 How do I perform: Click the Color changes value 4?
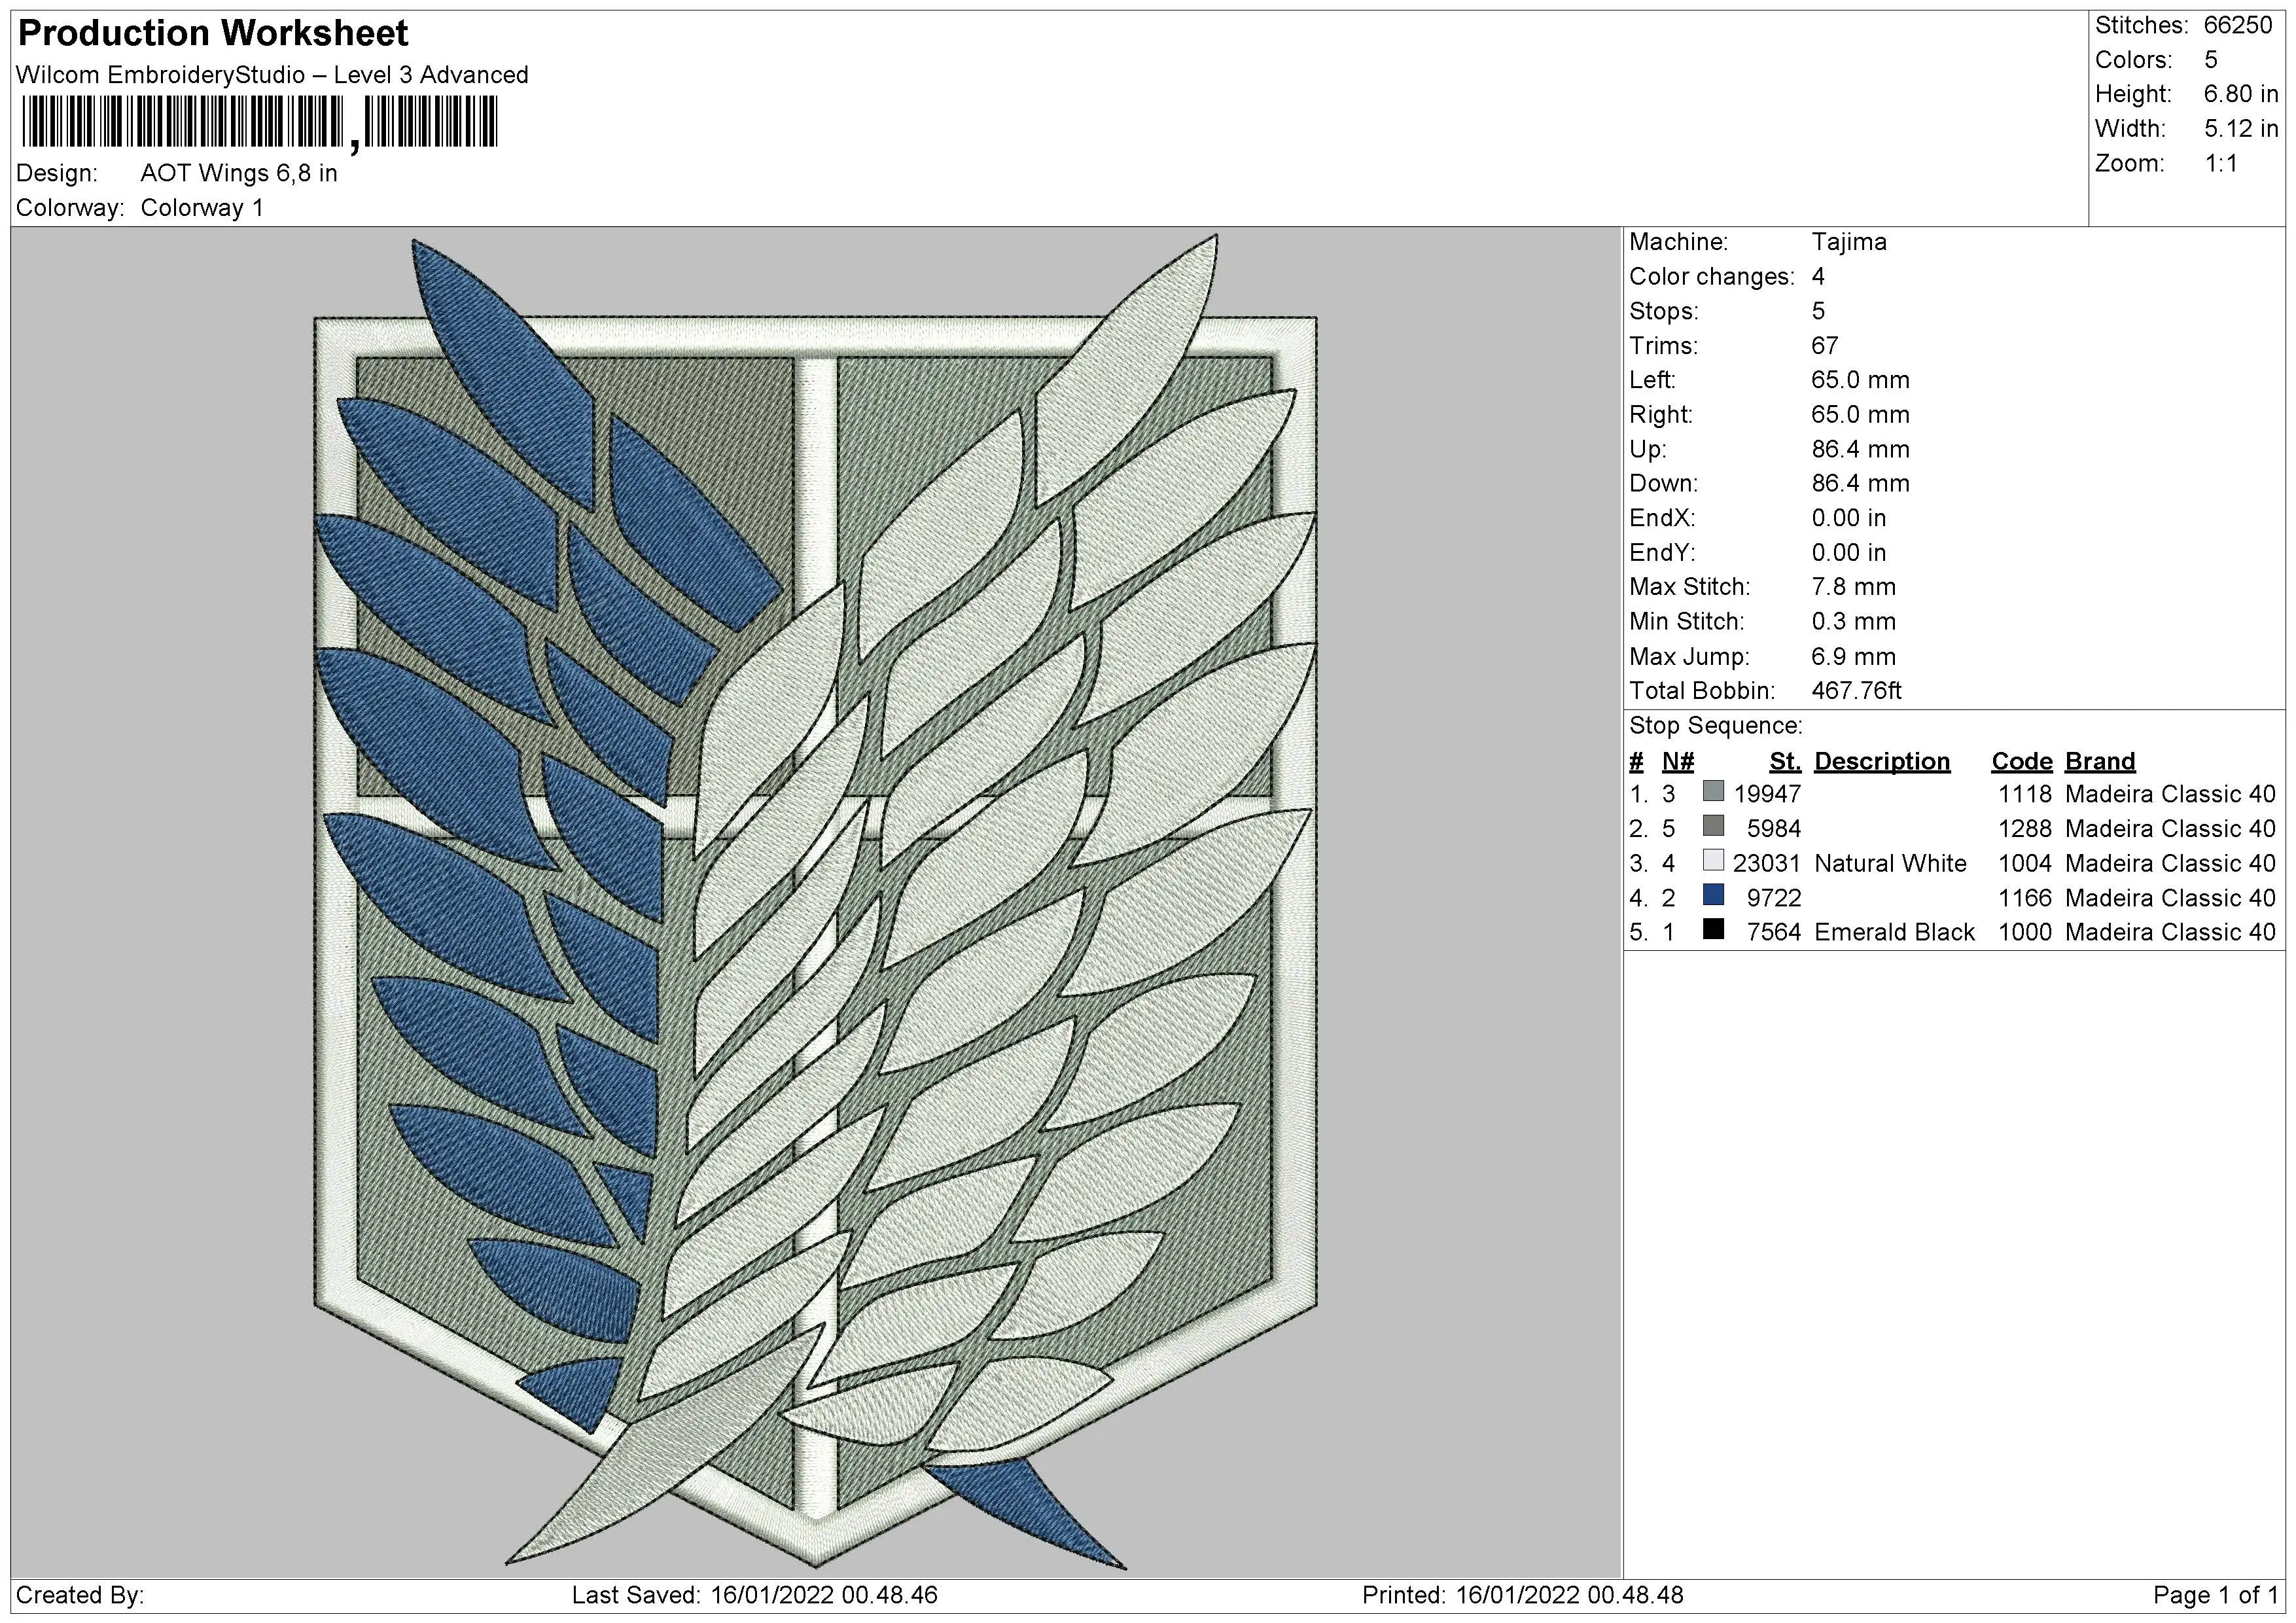click(x=1818, y=277)
